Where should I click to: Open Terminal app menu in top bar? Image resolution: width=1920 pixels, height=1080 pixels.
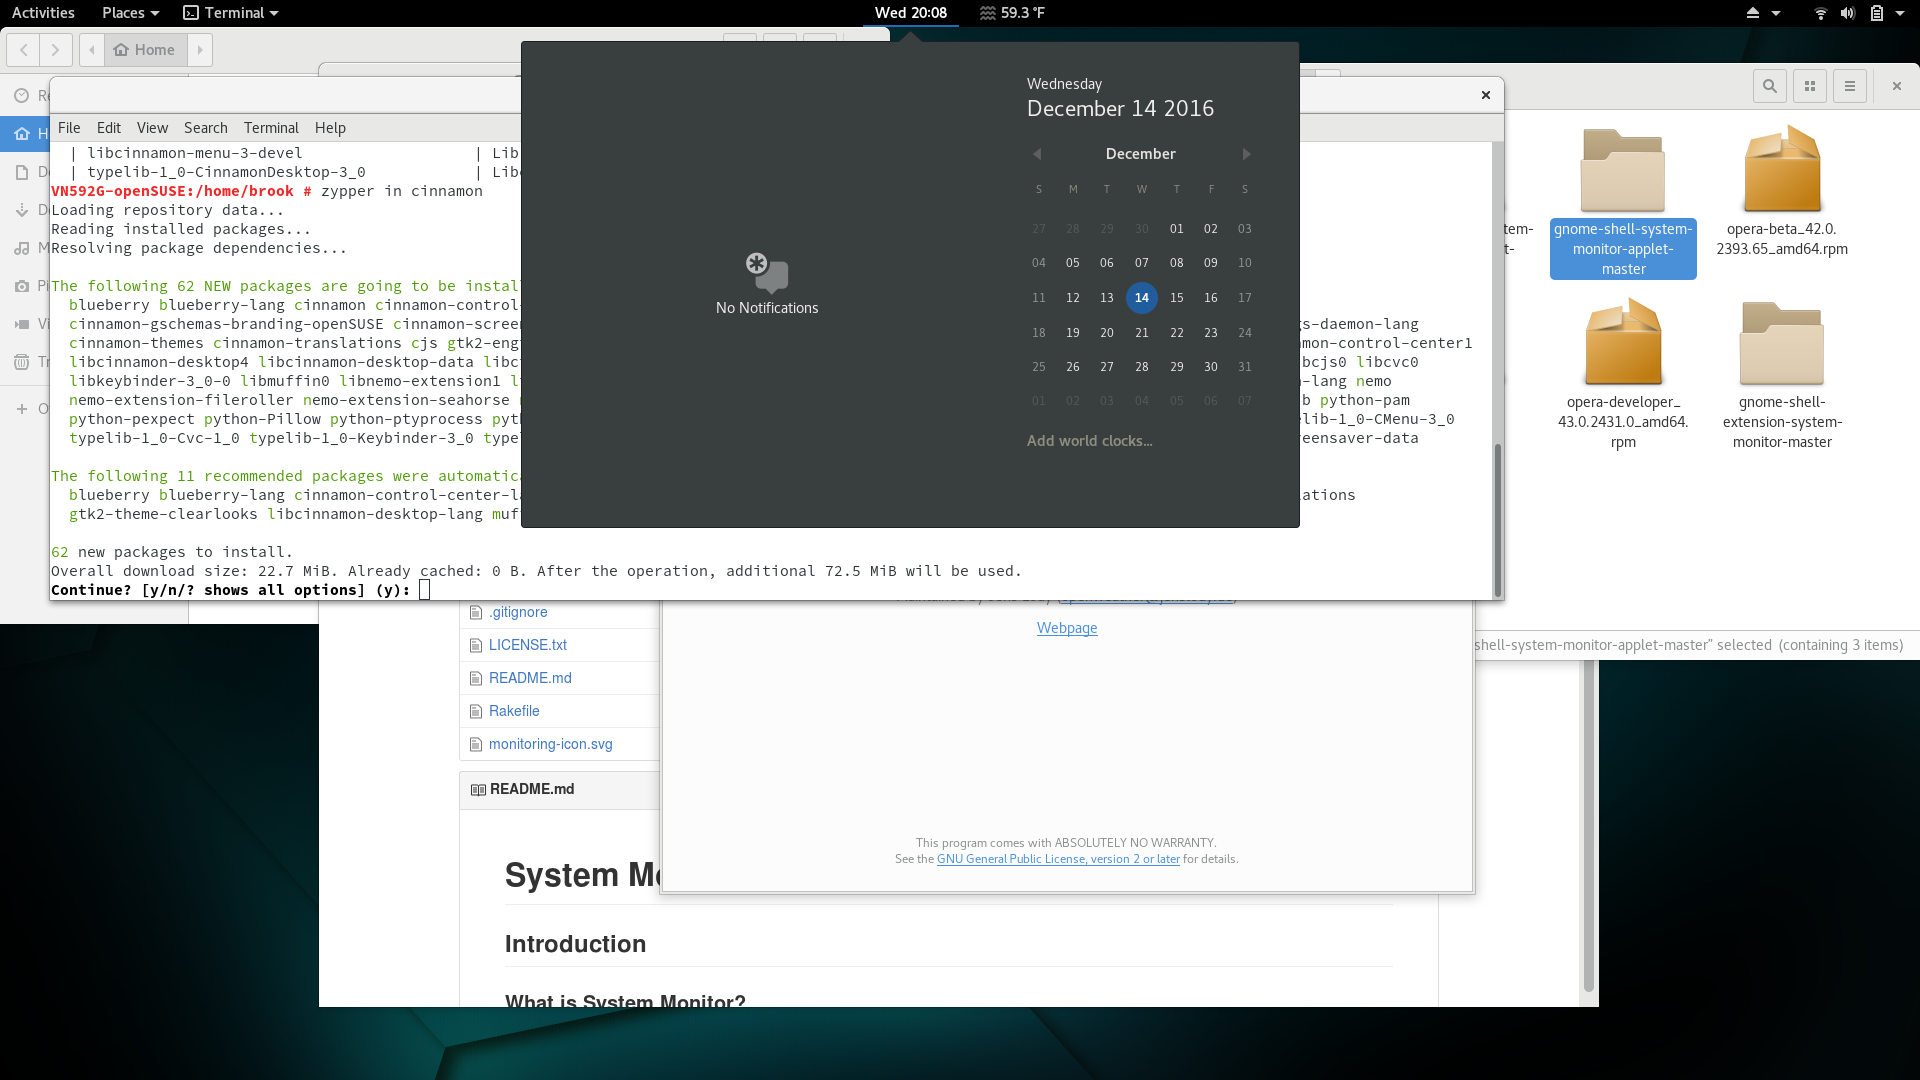pyautogui.click(x=231, y=13)
